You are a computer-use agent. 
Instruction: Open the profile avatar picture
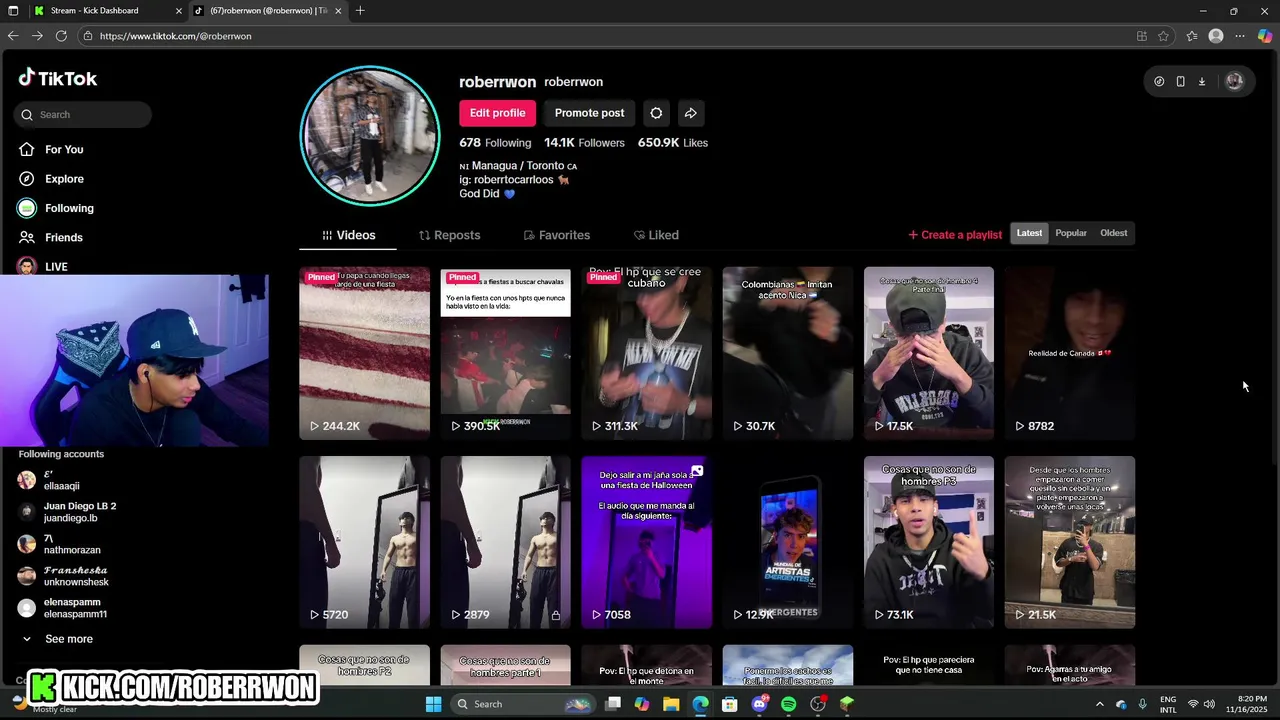click(370, 136)
